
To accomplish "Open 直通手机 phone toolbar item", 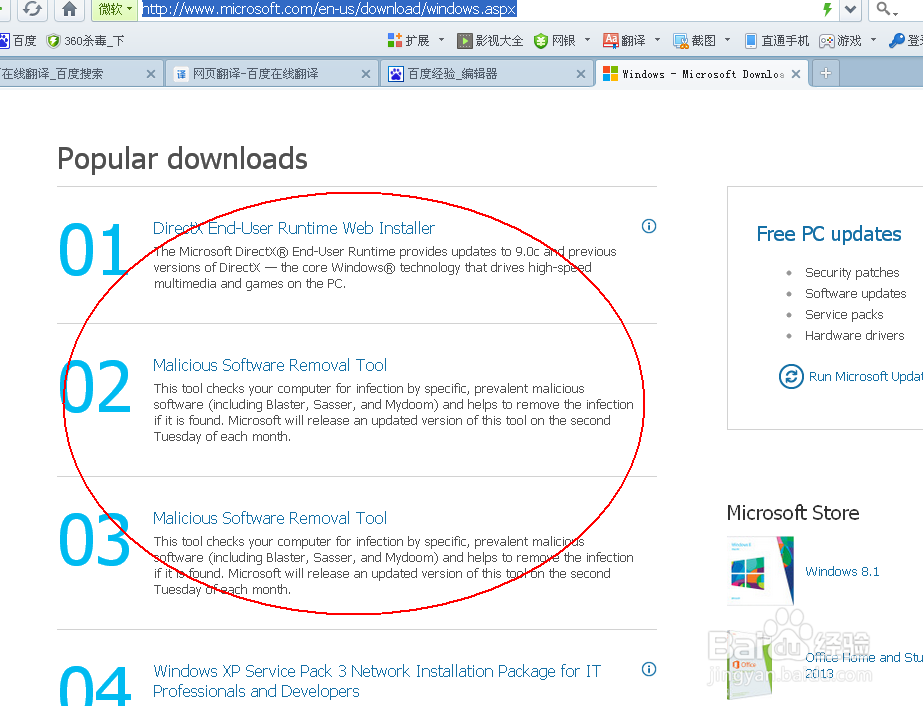I will click(777, 41).
